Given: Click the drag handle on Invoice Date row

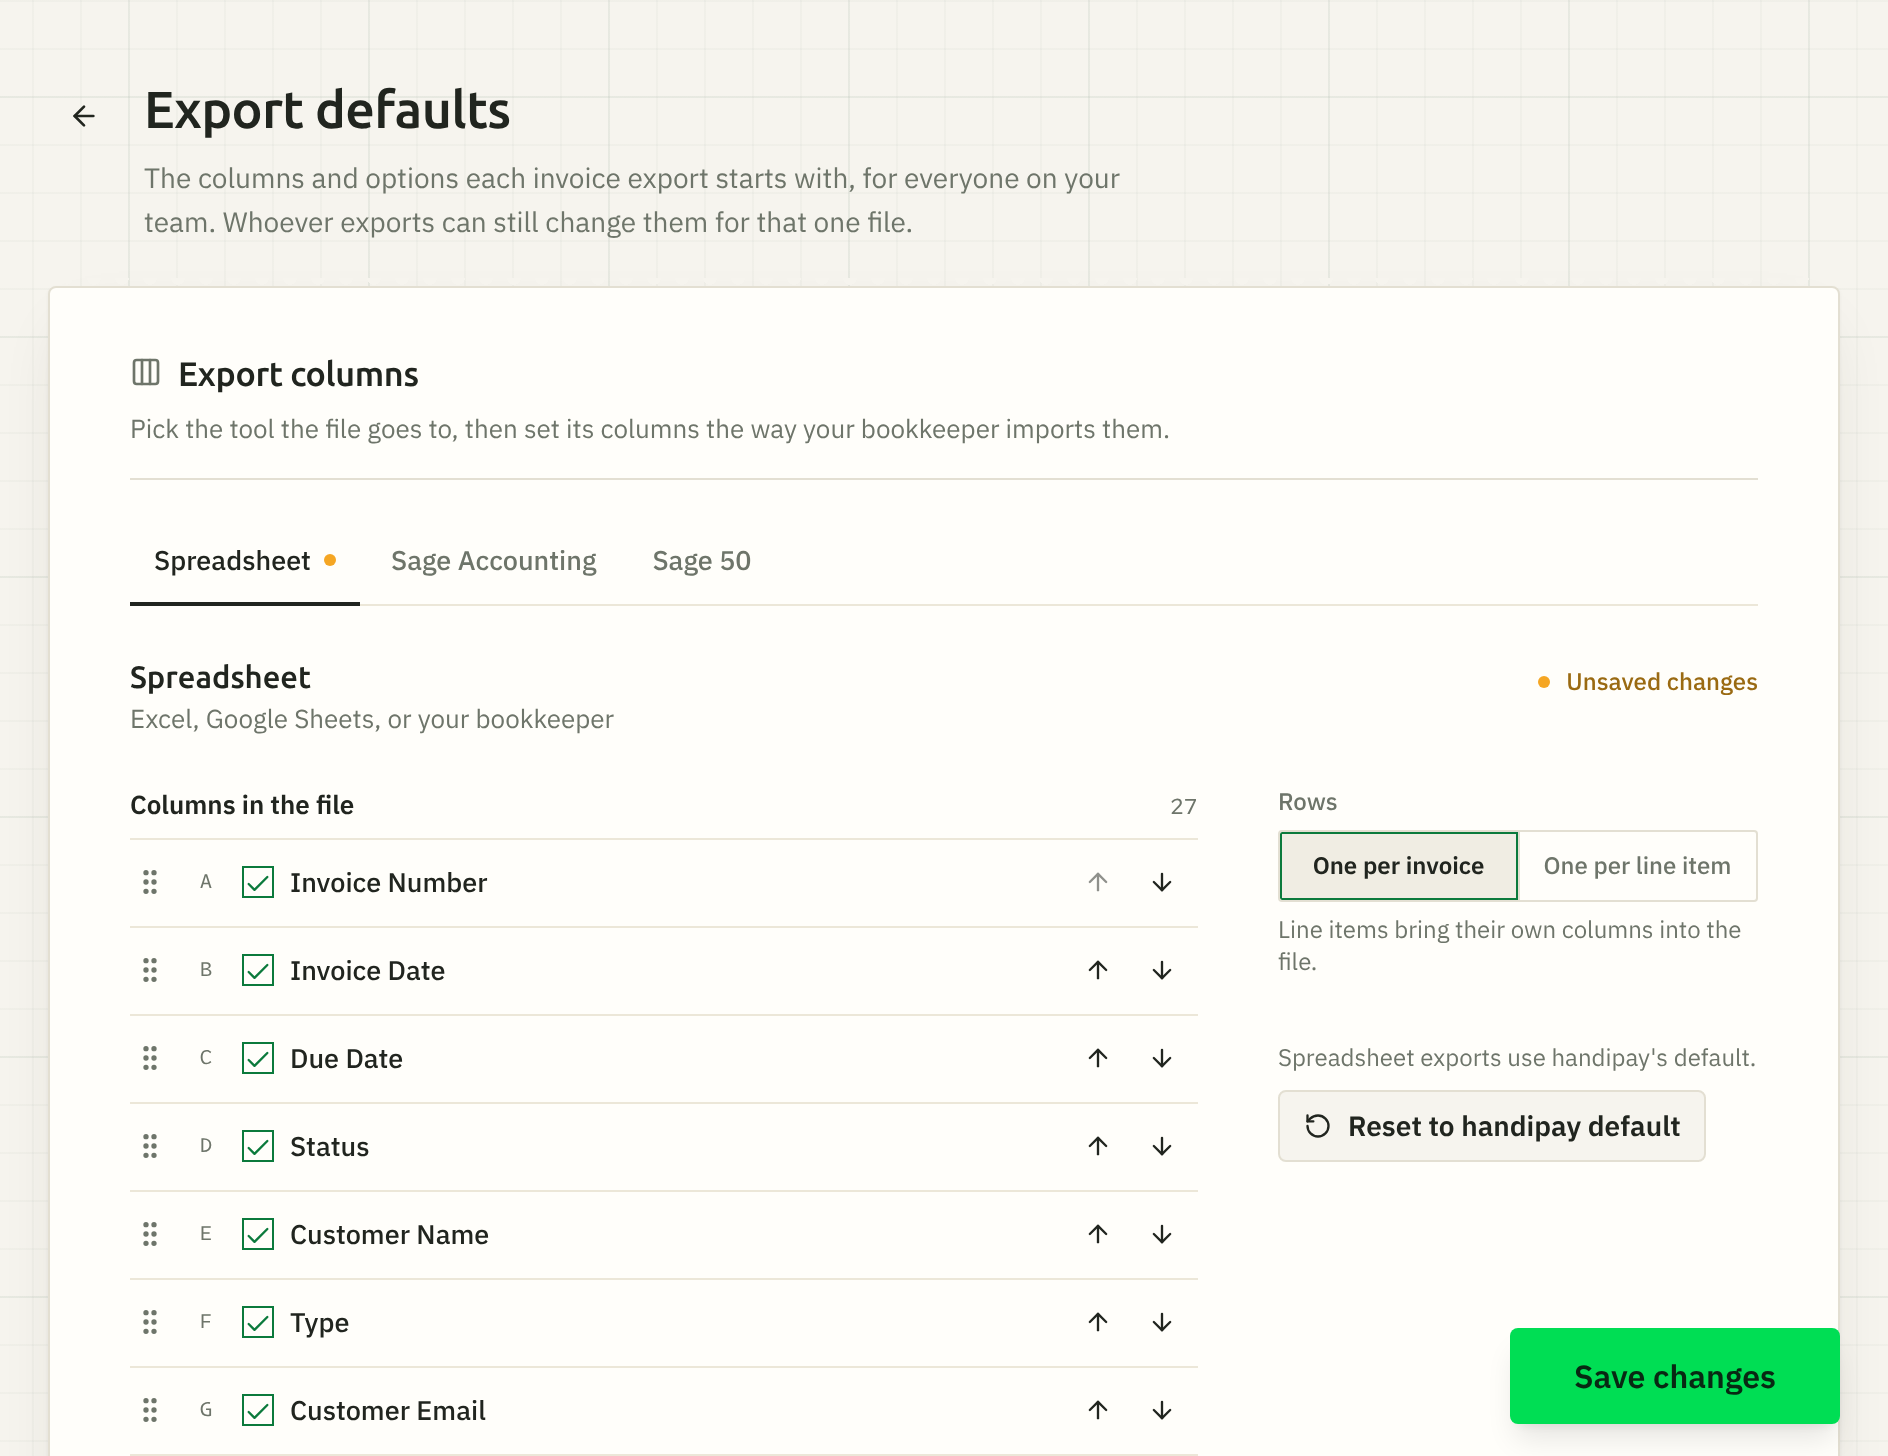Looking at the screenshot, I should (x=150, y=970).
